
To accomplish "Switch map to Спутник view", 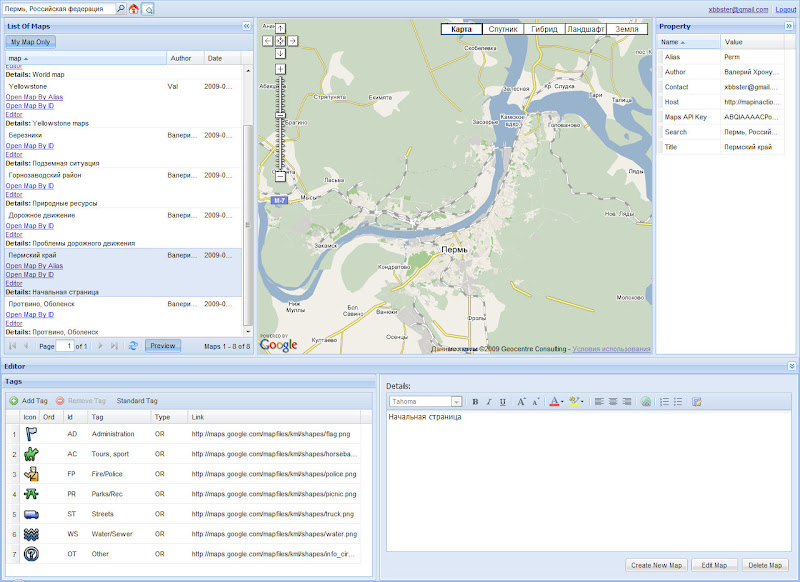I will point(503,29).
